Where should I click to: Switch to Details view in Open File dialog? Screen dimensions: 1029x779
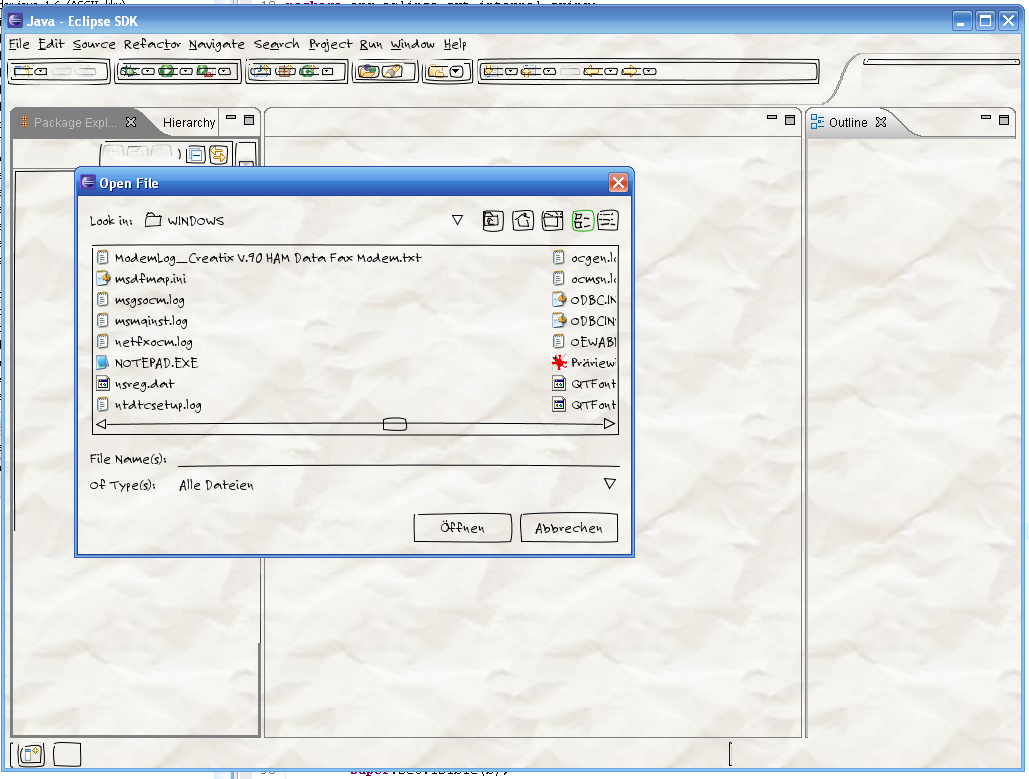[x=608, y=221]
